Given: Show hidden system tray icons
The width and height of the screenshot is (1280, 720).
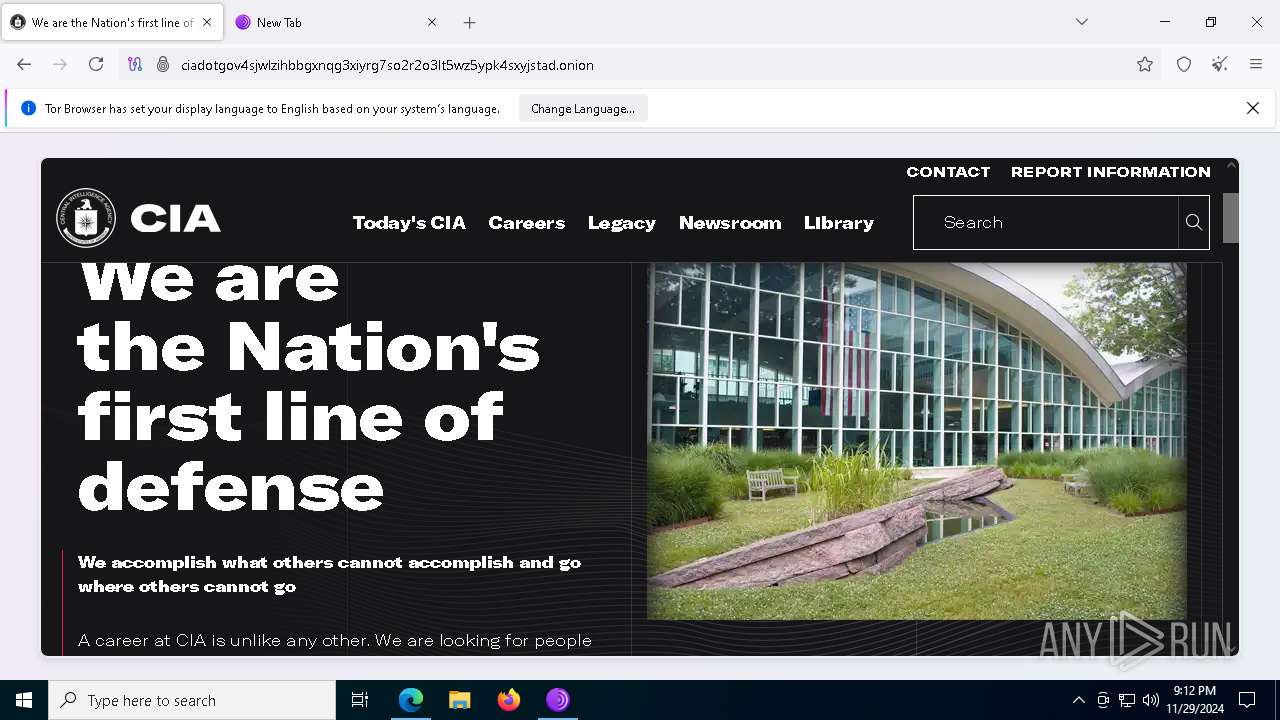Looking at the screenshot, I should [x=1078, y=700].
